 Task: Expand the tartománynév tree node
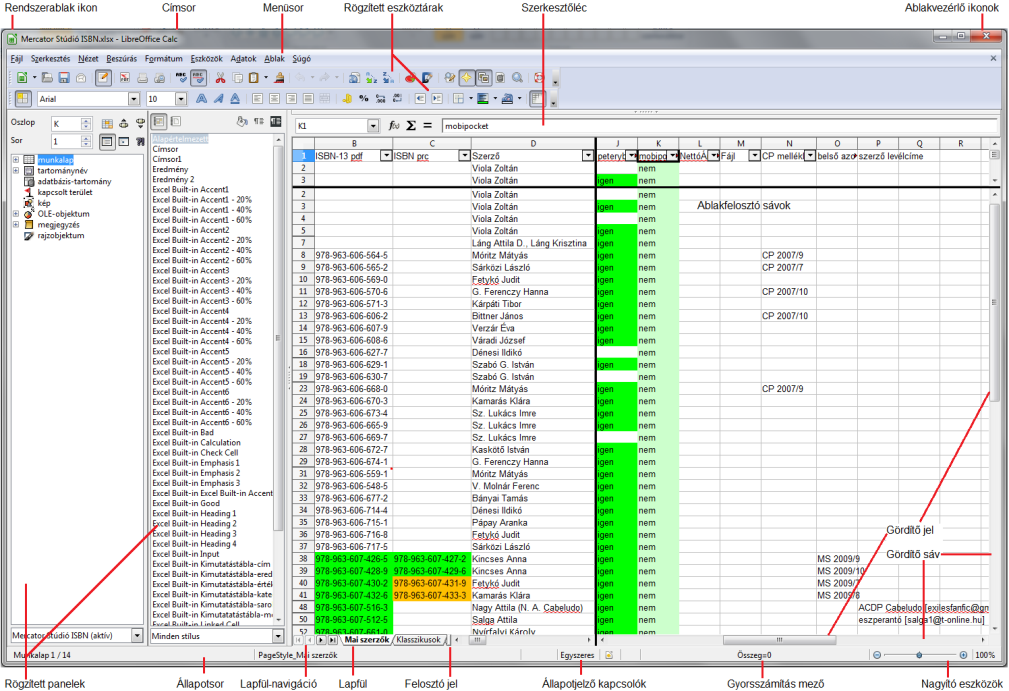coord(15,170)
